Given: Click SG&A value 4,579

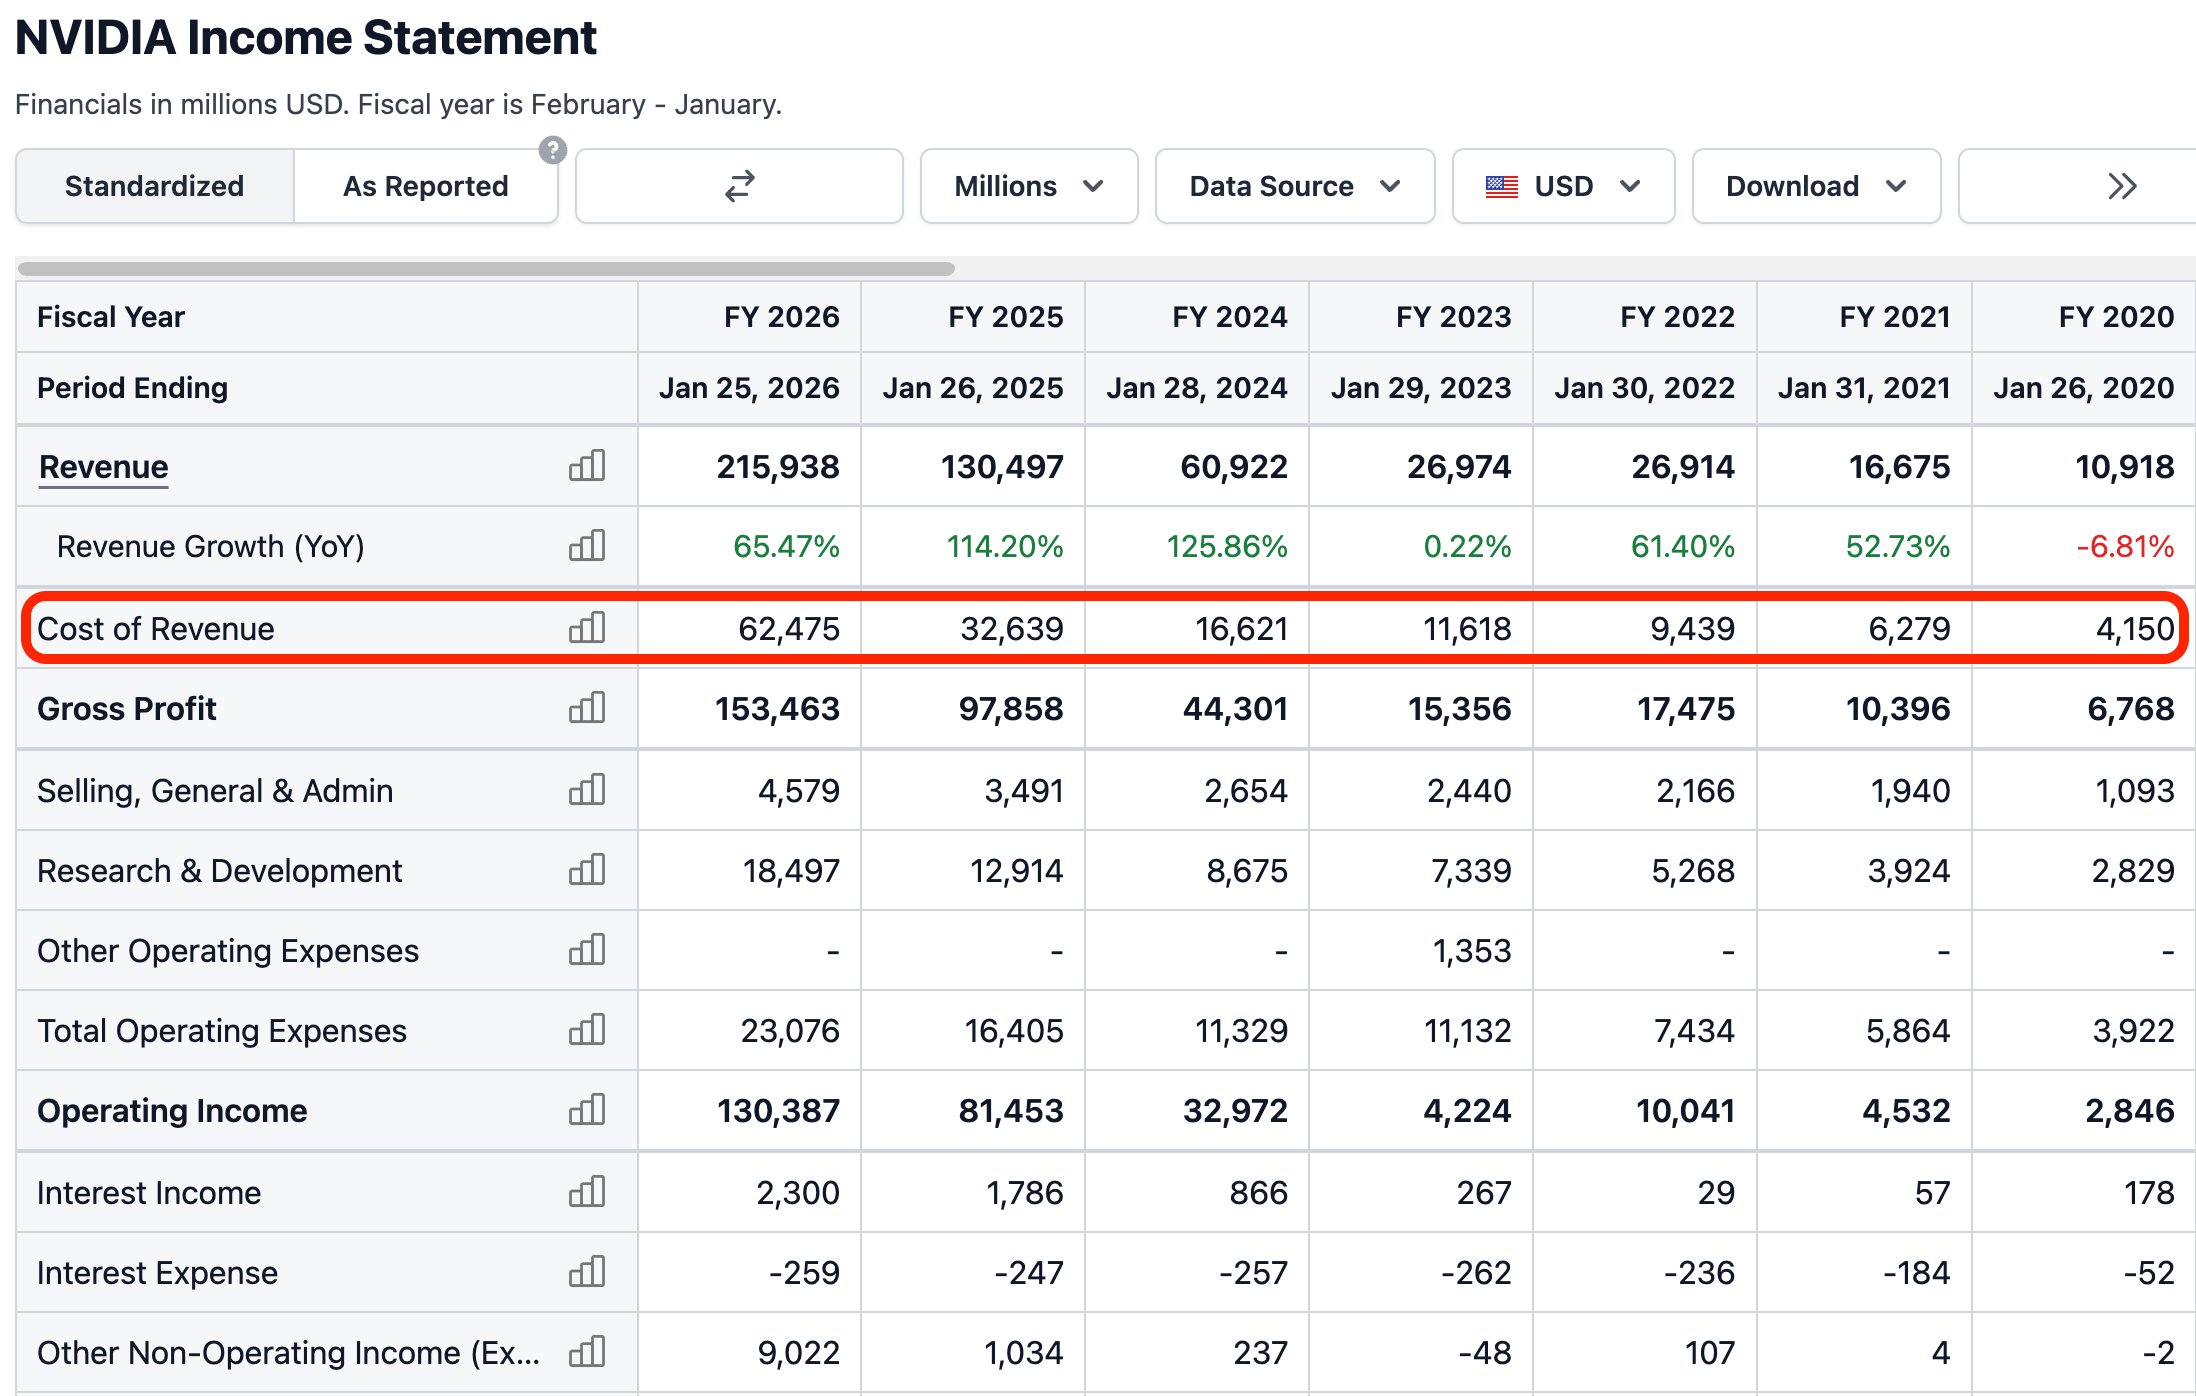Looking at the screenshot, I should [x=799, y=791].
